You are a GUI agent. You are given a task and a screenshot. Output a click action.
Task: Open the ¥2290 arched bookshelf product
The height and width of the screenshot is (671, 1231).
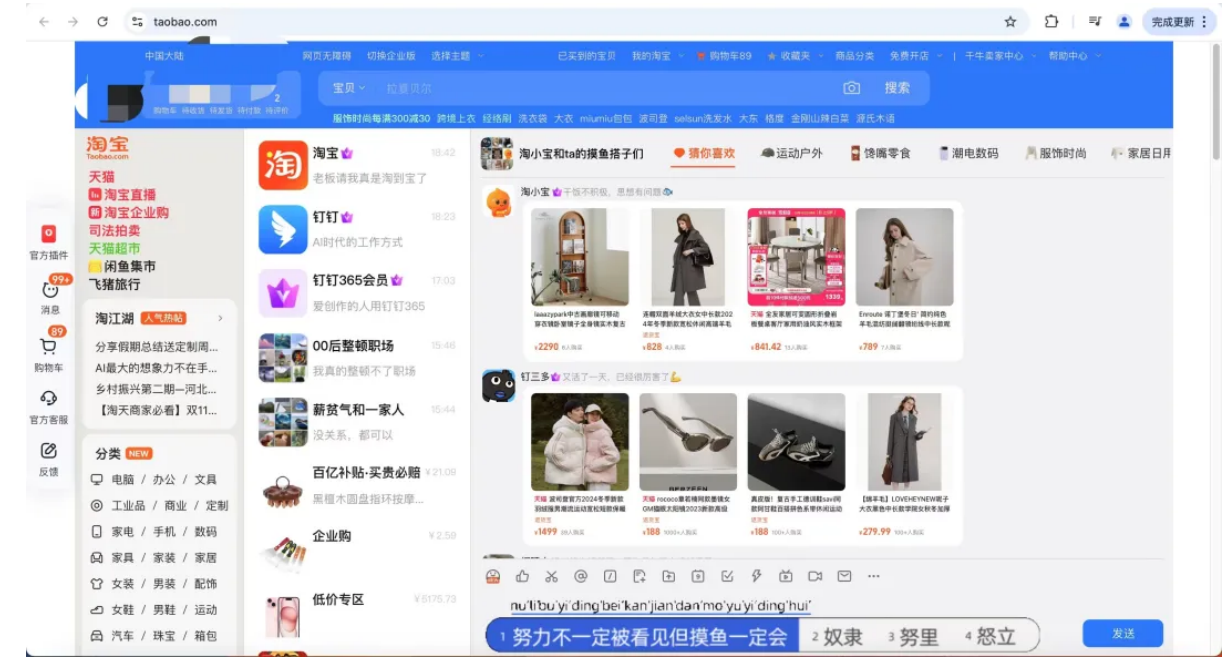click(581, 281)
